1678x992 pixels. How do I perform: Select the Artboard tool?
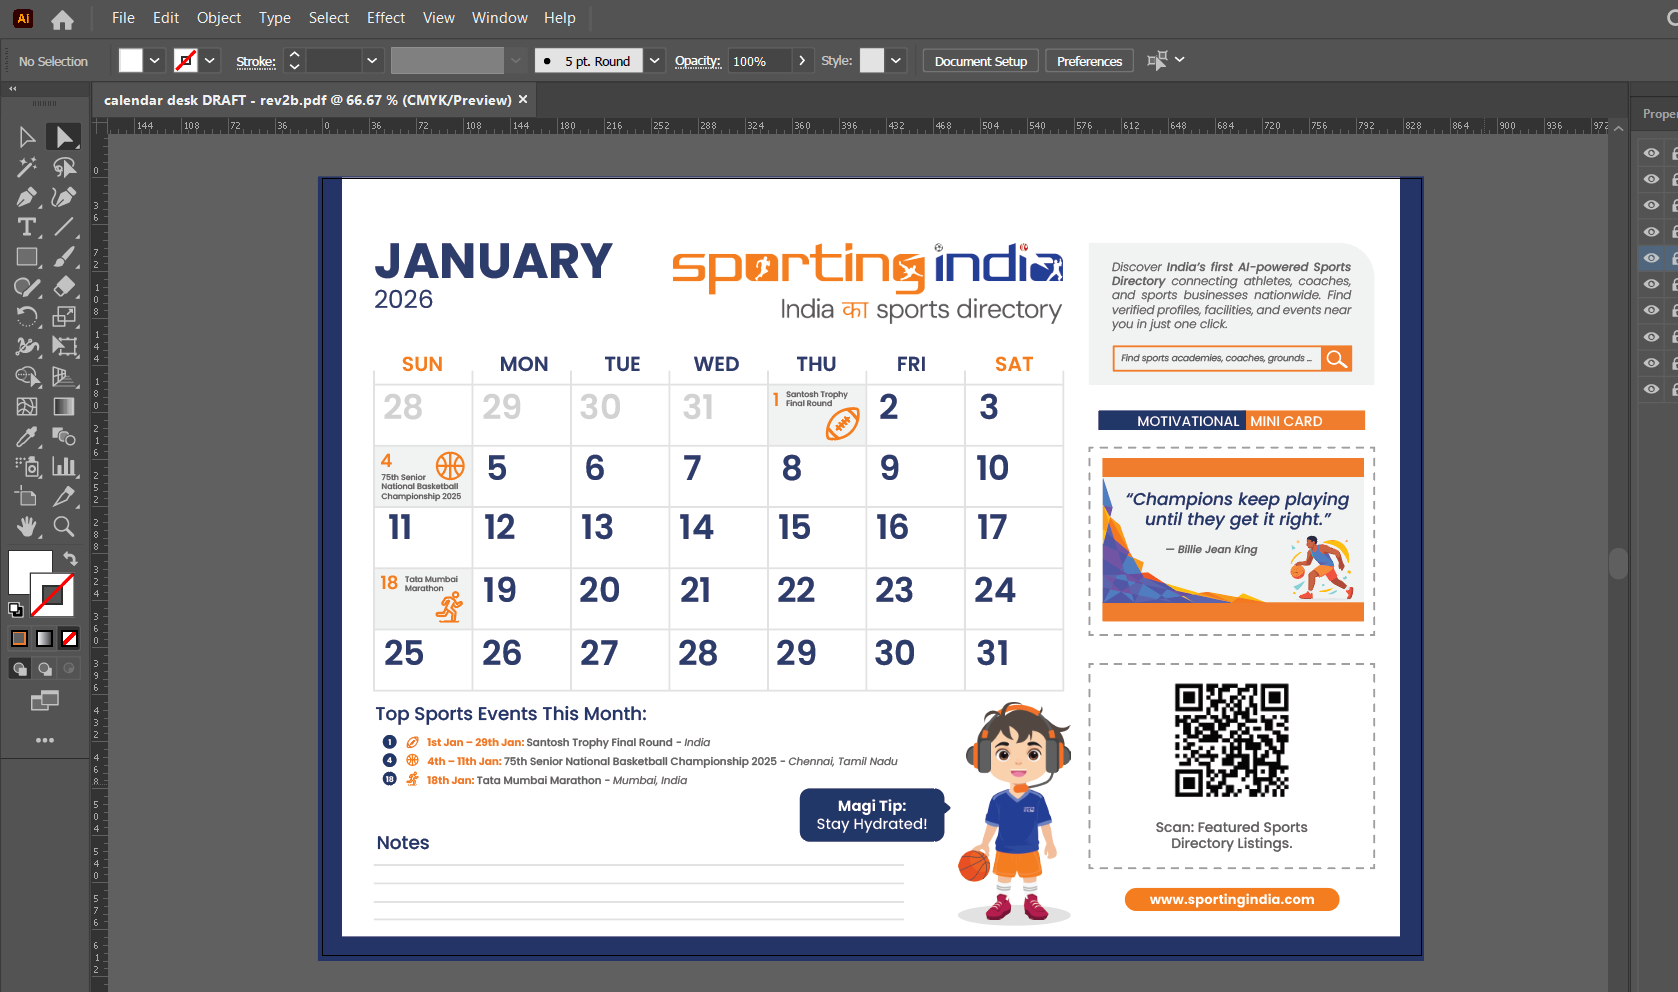[27, 497]
